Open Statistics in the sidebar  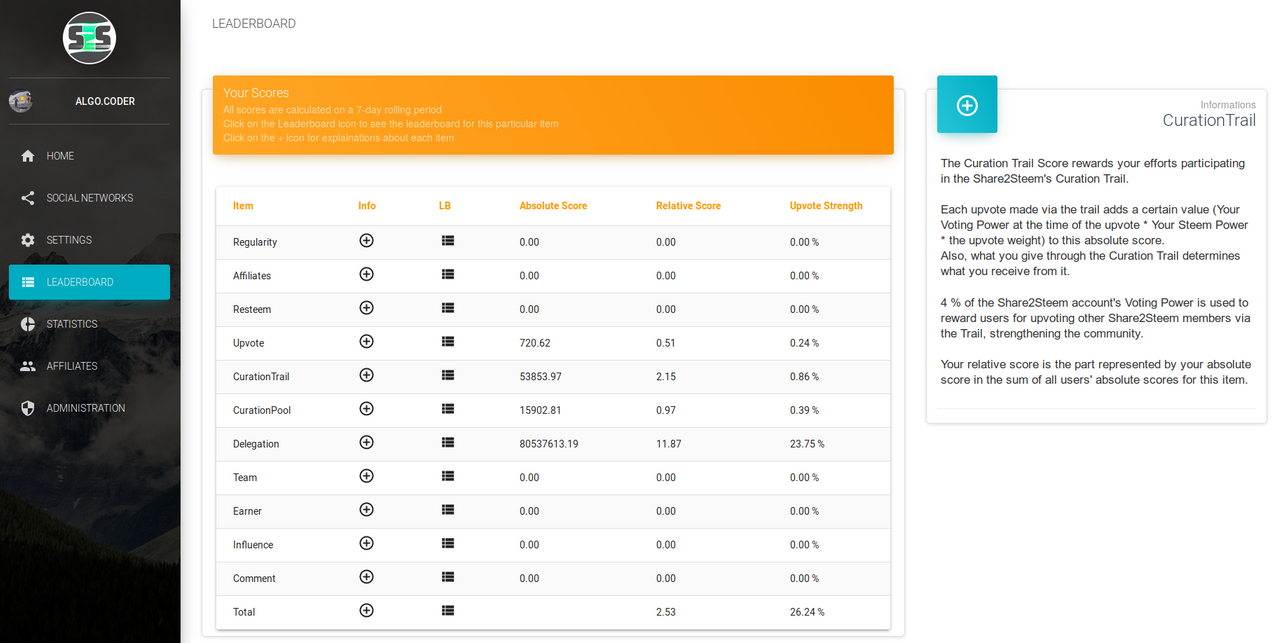click(x=89, y=324)
